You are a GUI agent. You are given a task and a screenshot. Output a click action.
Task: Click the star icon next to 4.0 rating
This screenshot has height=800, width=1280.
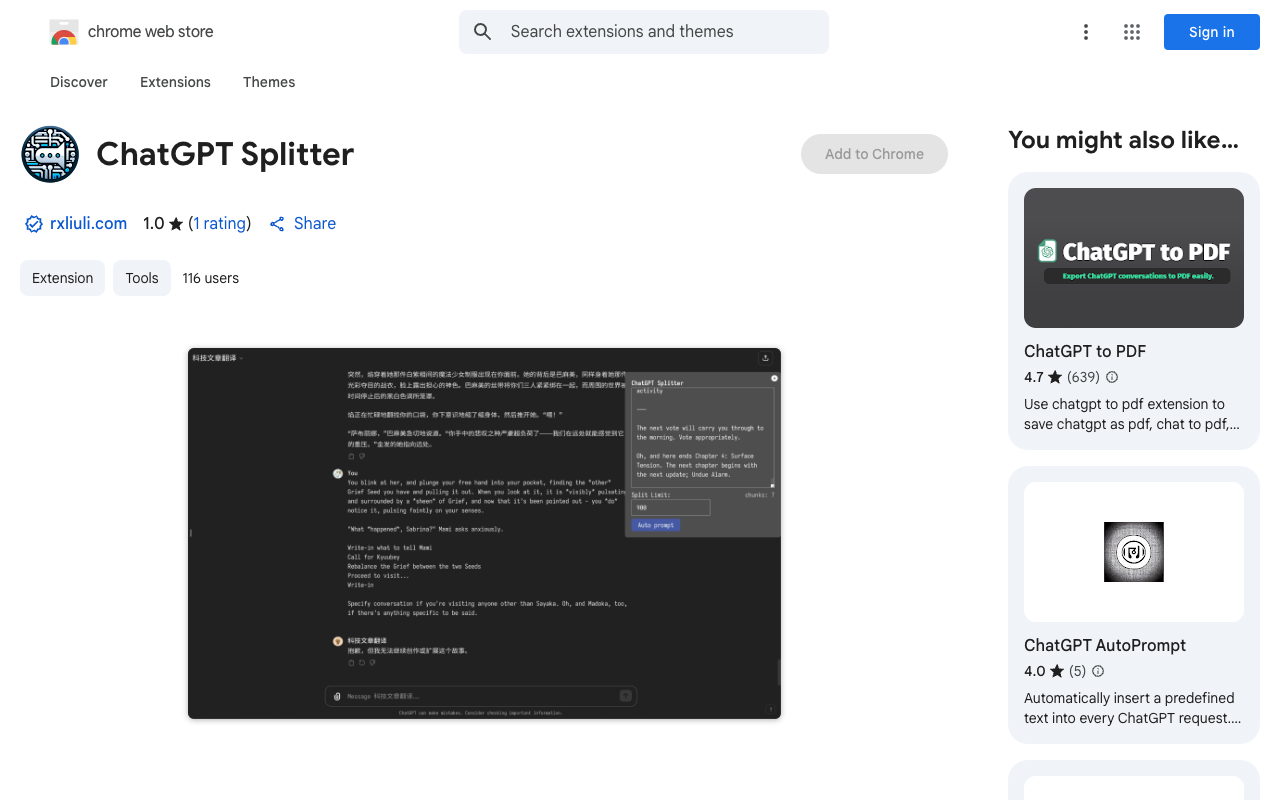pyautogui.click(x=1057, y=671)
